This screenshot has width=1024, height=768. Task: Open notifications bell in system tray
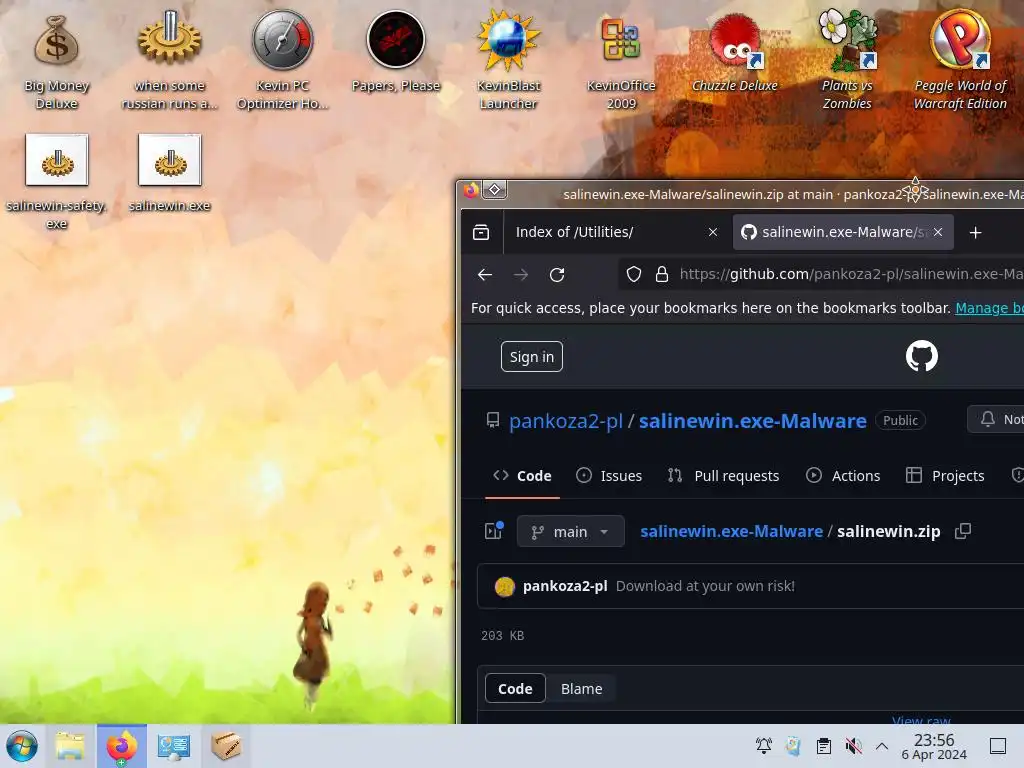[x=763, y=746]
